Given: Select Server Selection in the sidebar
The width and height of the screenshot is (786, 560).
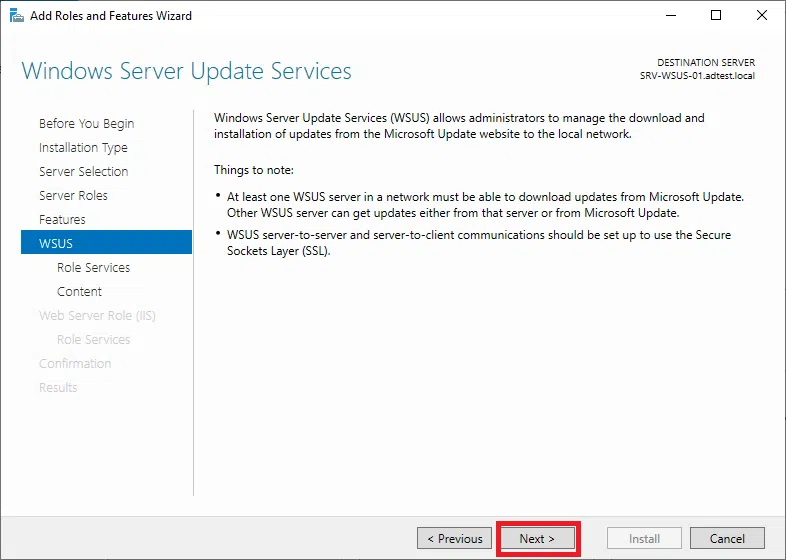Looking at the screenshot, I should point(83,172).
